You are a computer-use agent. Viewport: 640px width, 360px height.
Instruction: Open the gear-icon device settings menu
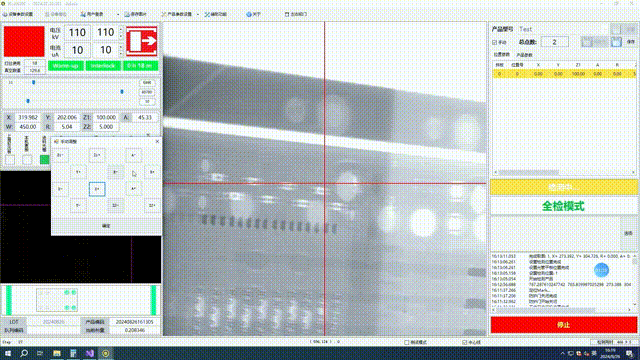point(18,14)
